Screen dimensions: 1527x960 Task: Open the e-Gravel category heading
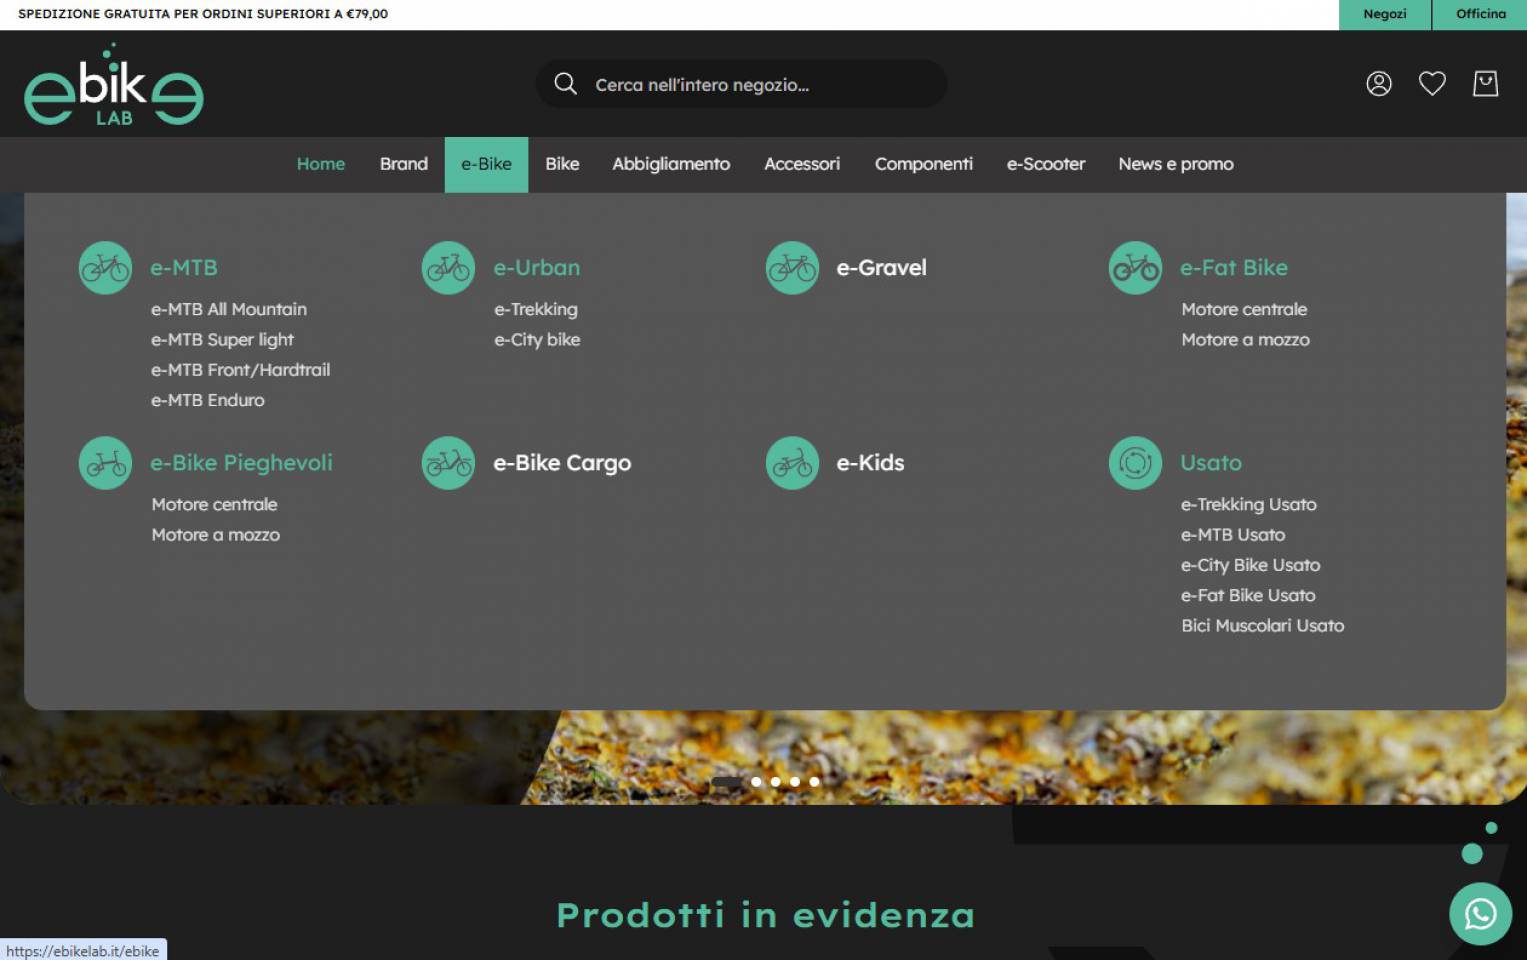click(882, 268)
